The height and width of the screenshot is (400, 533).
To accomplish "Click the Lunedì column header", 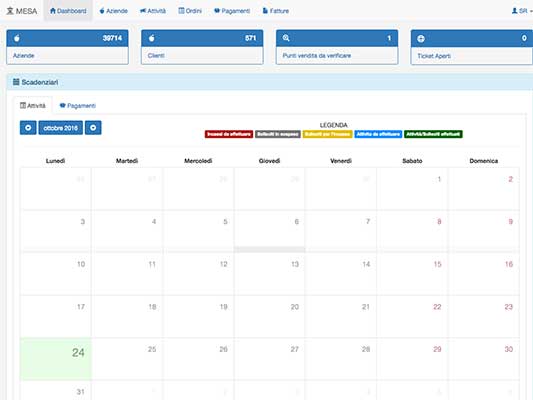I will [x=55, y=161].
